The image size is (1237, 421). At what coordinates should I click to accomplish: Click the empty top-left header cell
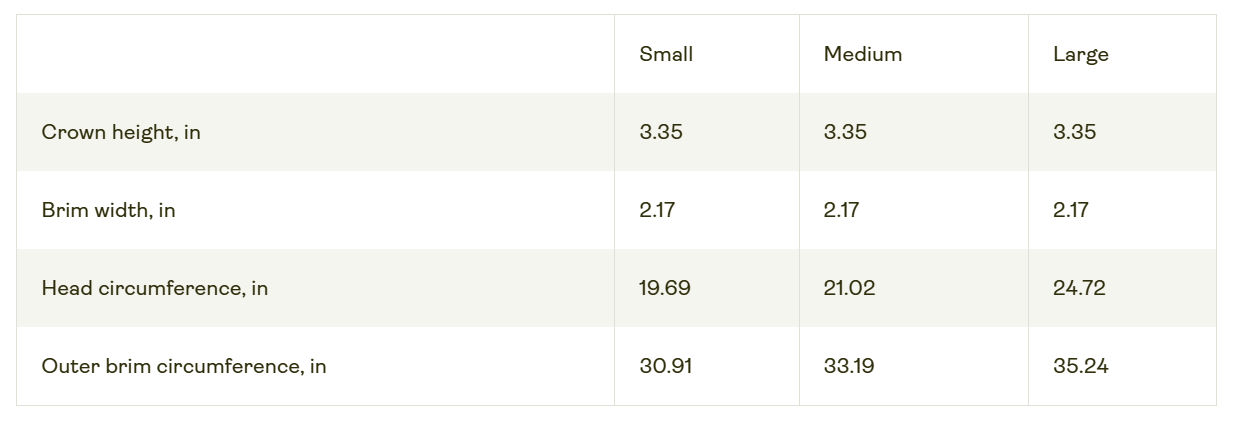315,54
